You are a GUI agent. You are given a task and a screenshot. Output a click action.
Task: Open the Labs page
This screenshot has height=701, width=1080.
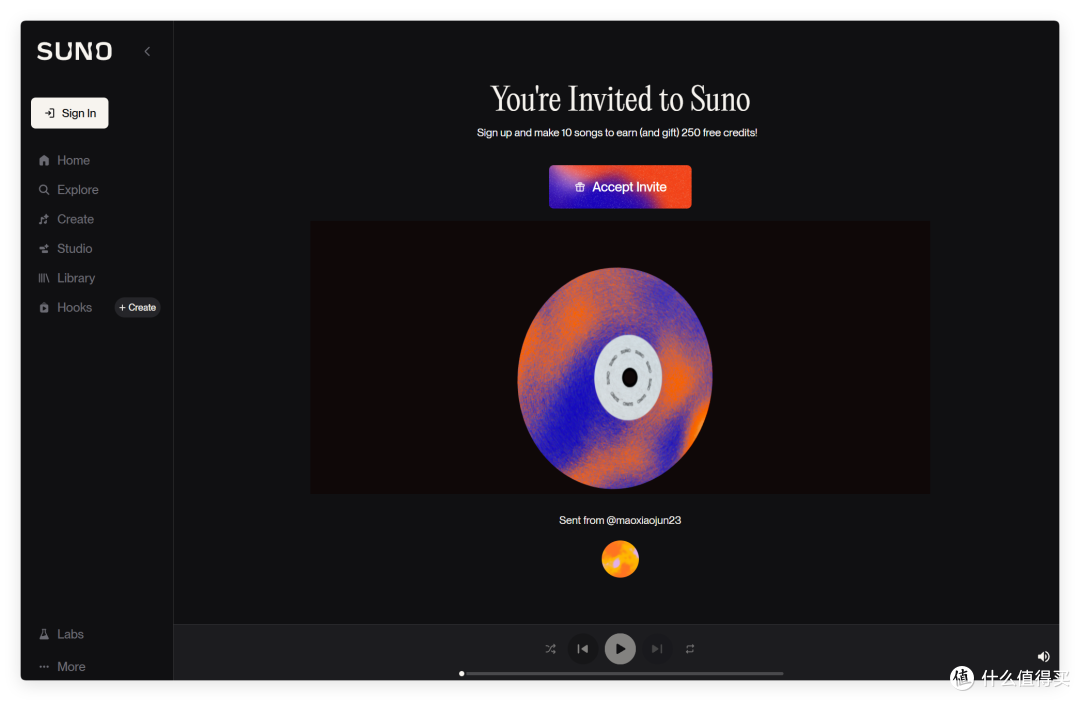point(70,634)
